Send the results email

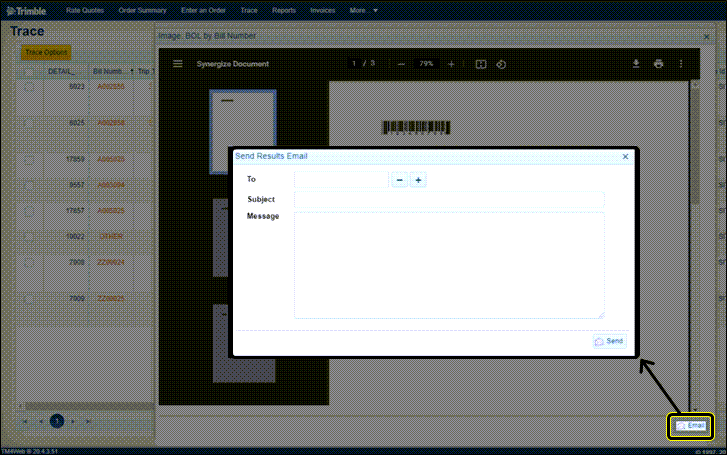coord(610,341)
